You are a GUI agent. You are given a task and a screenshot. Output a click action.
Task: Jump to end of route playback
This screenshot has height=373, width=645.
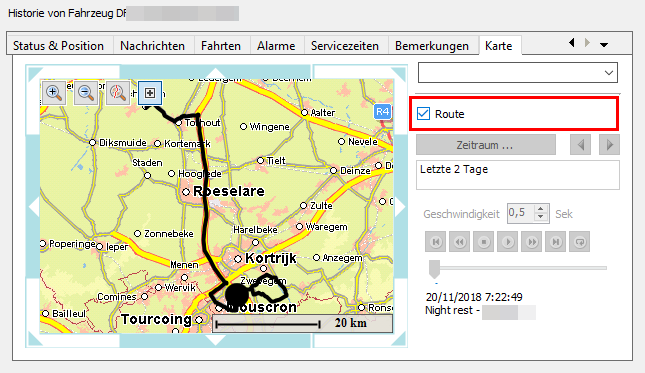(556, 242)
